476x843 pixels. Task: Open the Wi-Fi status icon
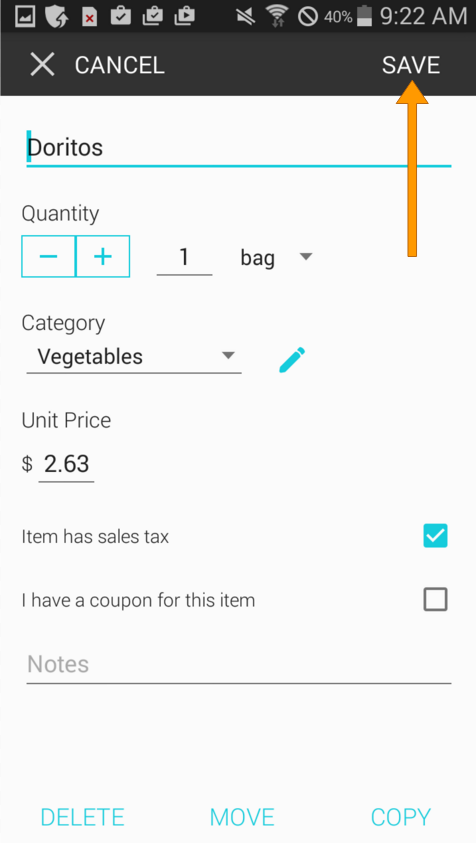point(278,16)
